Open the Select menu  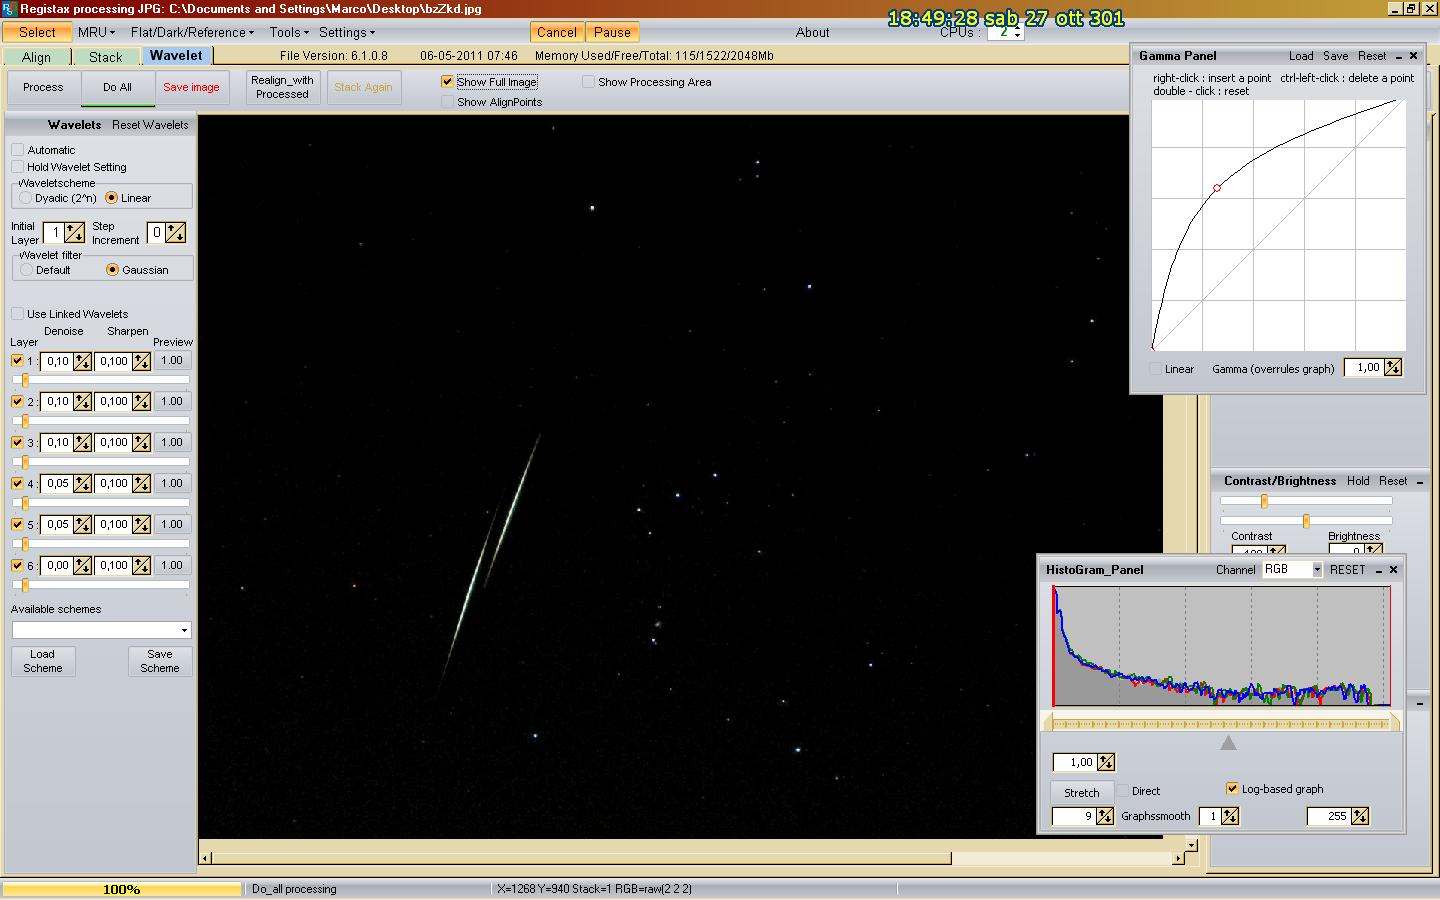click(x=37, y=32)
